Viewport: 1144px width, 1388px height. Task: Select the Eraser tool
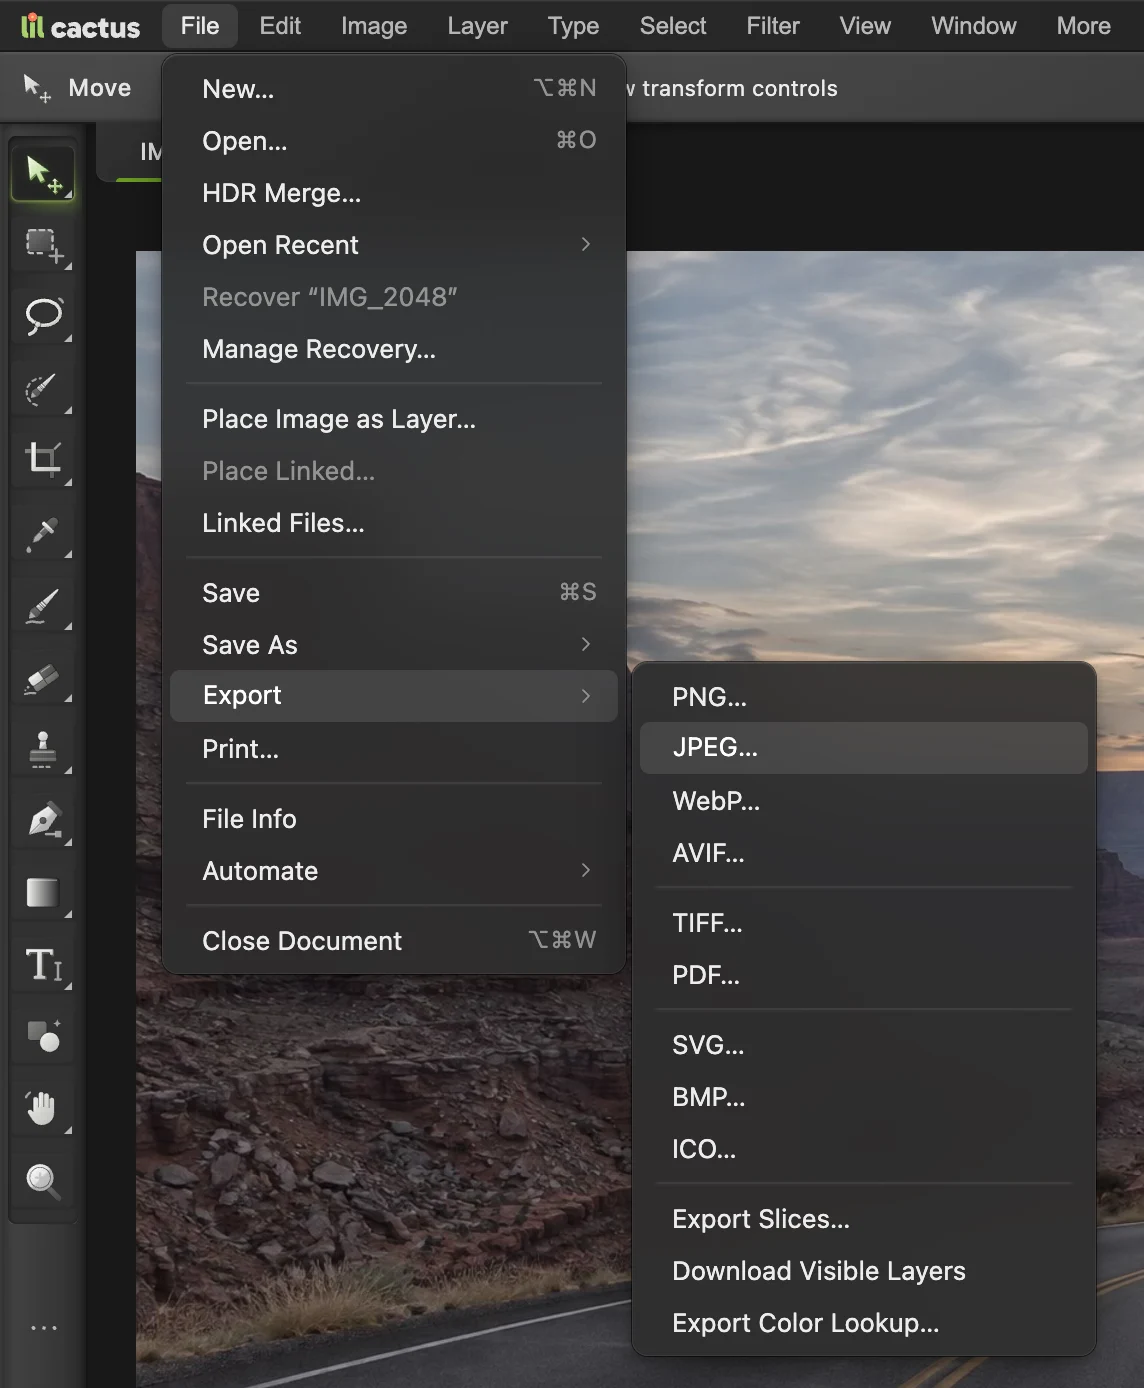43,678
